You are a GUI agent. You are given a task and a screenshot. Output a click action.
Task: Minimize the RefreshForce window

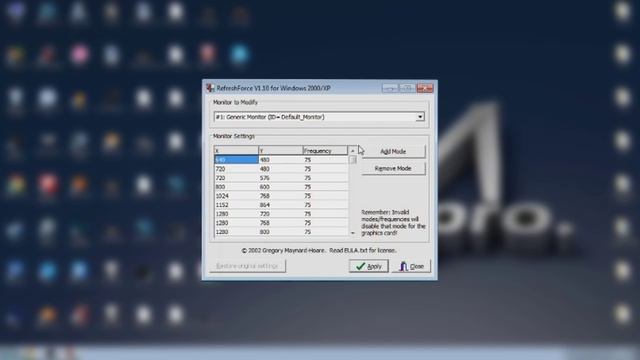point(390,88)
